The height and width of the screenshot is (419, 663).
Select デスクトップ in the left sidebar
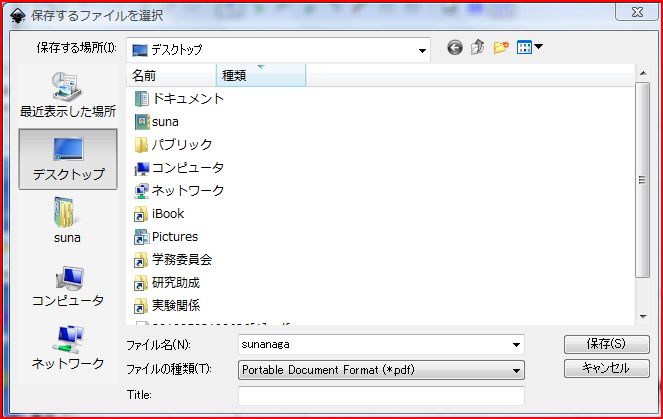68,159
